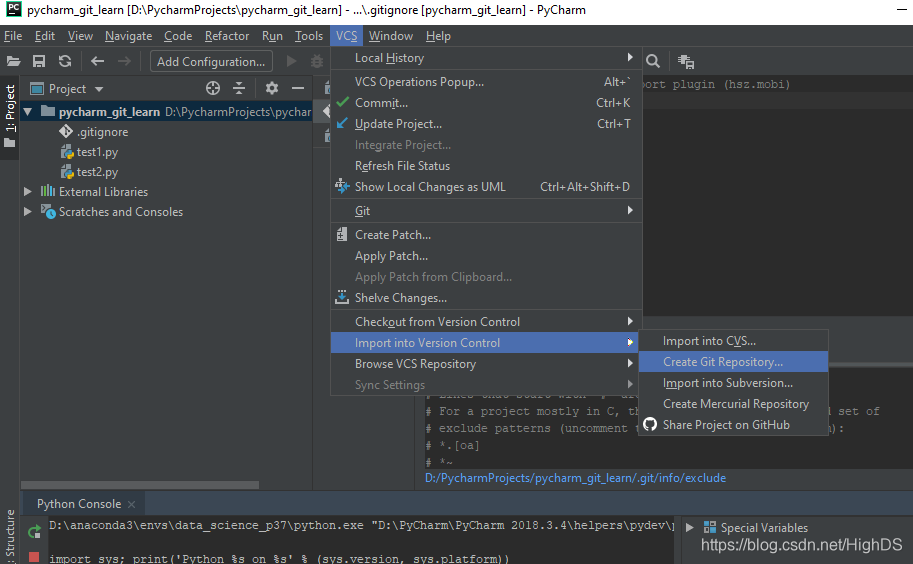The height and width of the screenshot is (564, 913).
Task: Click the Rerun console green arrow icon
Action: [x=34, y=531]
